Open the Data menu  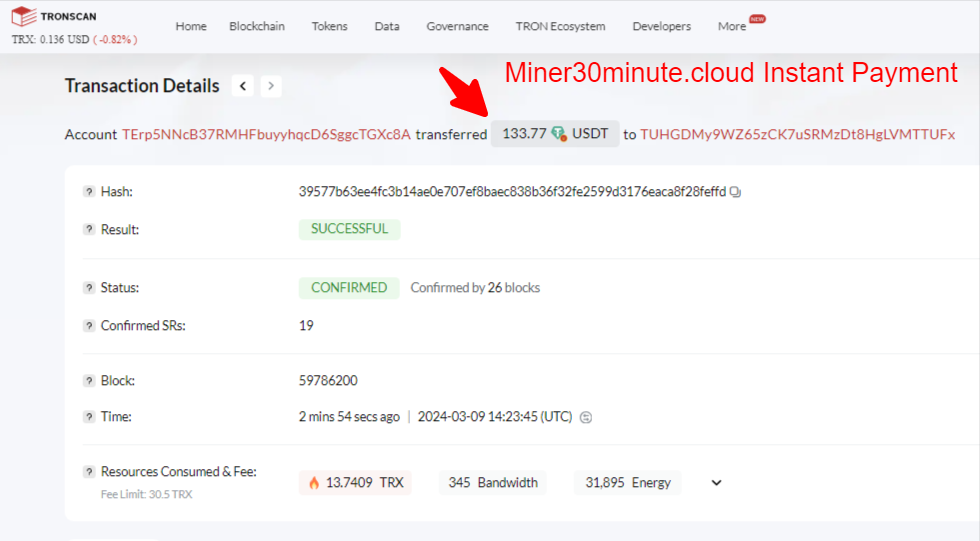point(387,26)
